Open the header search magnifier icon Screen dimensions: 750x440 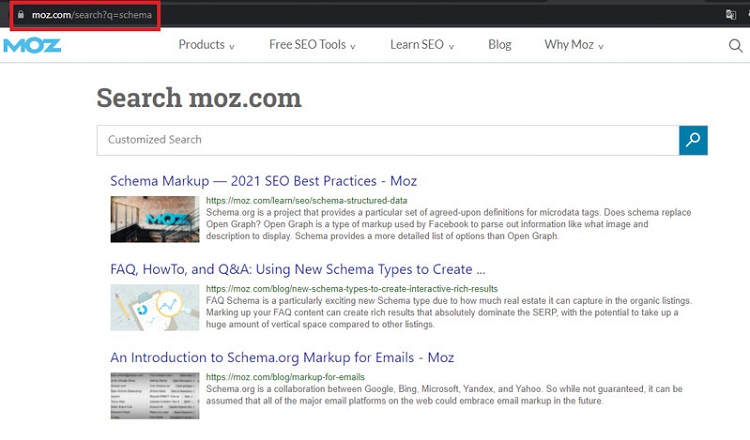click(735, 45)
